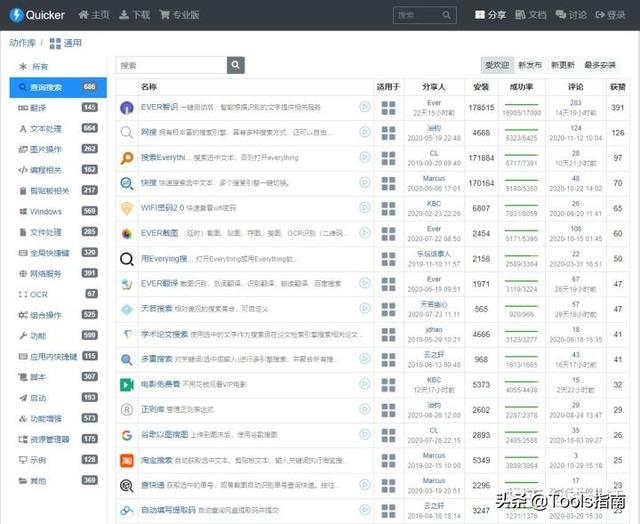This screenshot has height=524, width=640.
Task: Select the 最多安装 sort tab
Action: coord(600,65)
